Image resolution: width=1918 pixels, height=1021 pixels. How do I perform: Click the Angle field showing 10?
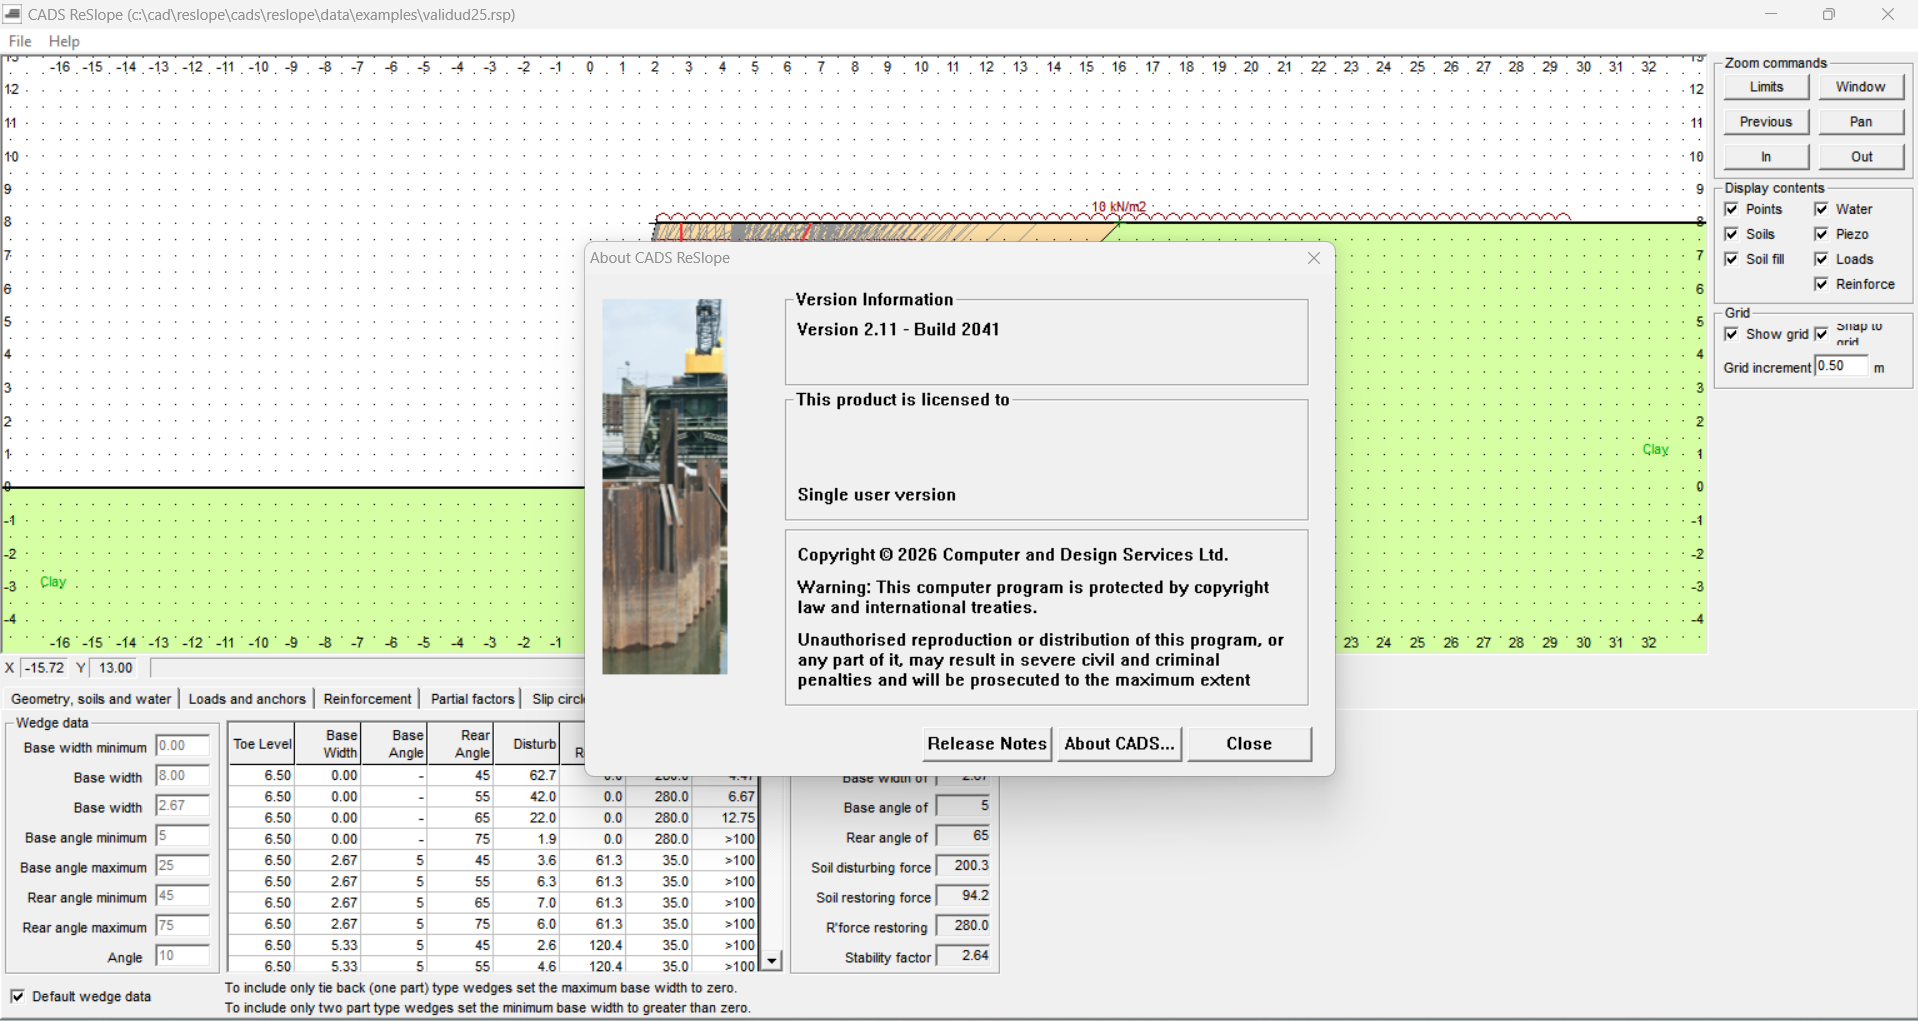pos(183,956)
